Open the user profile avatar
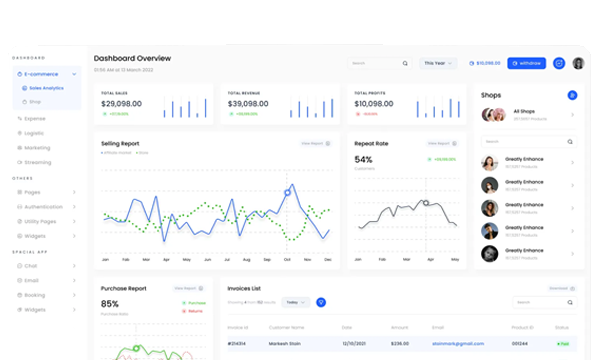This screenshot has height=360, width=600. pyautogui.click(x=578, y=63)
